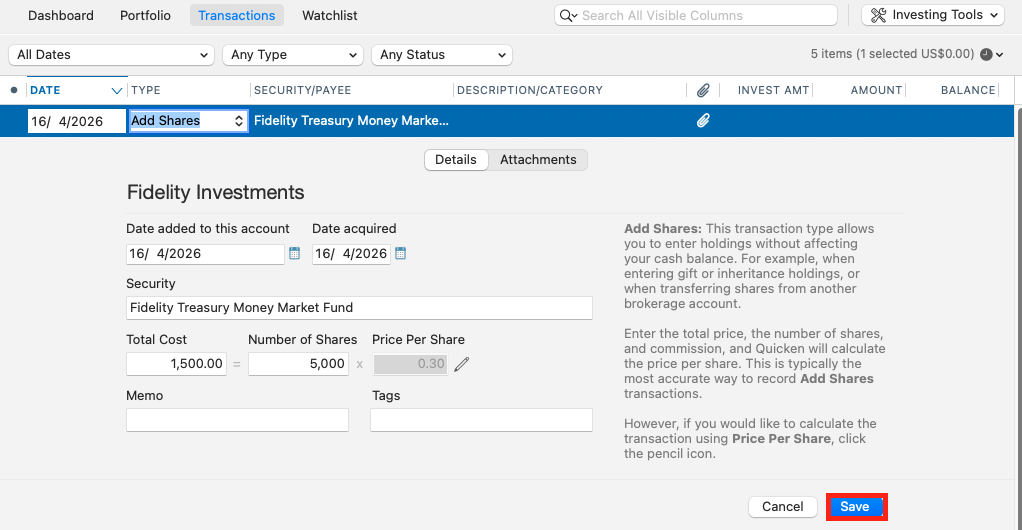The width and height of the screenshot is (1022, 530).
Task: Click the Memo input field
Action: point(237,420)
